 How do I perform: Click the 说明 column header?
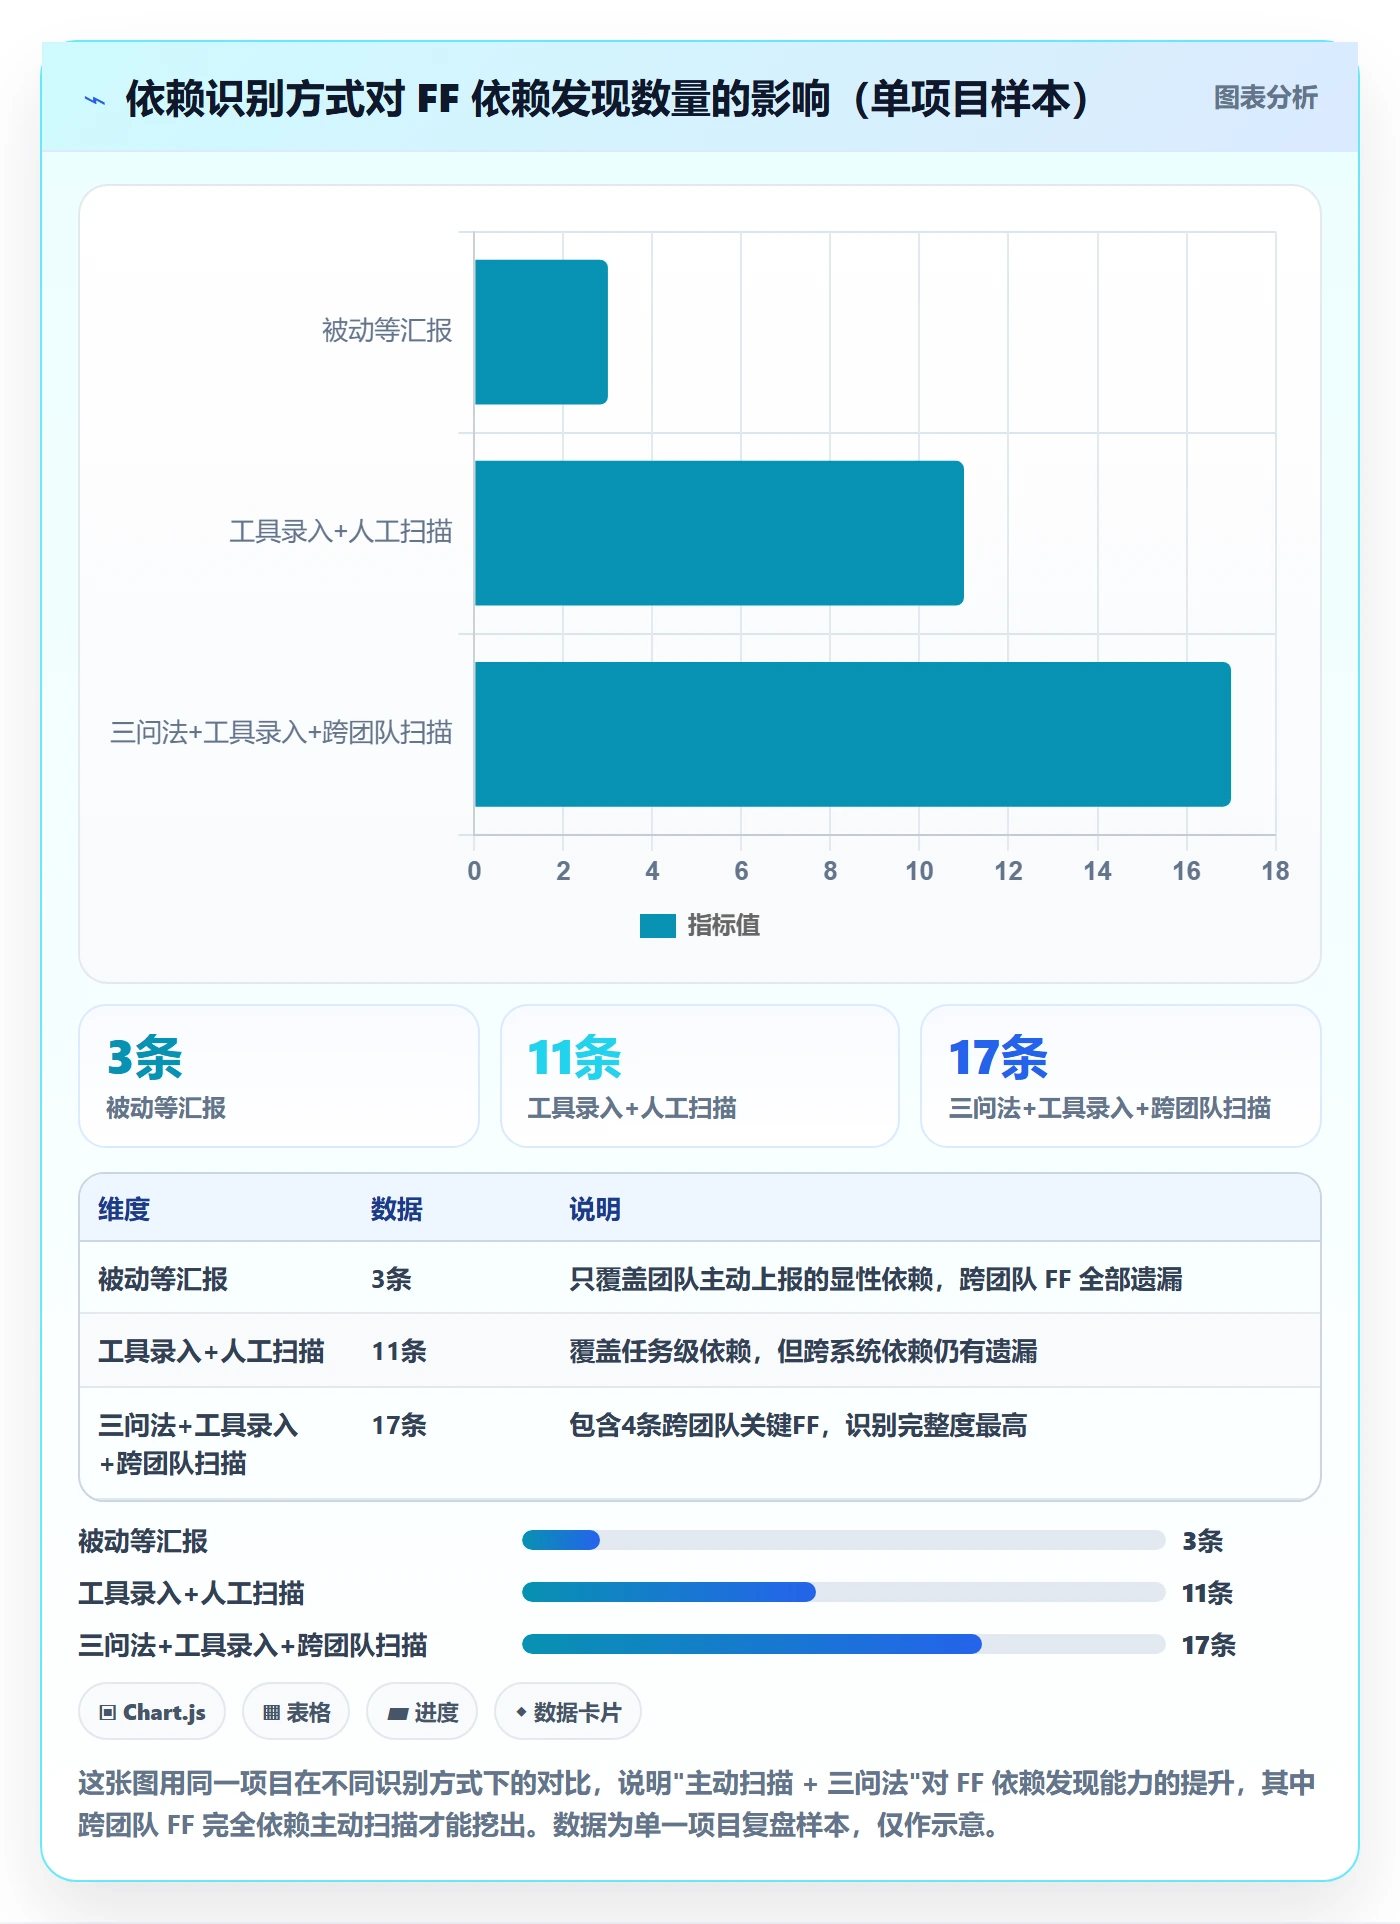tap(595, 1209)
